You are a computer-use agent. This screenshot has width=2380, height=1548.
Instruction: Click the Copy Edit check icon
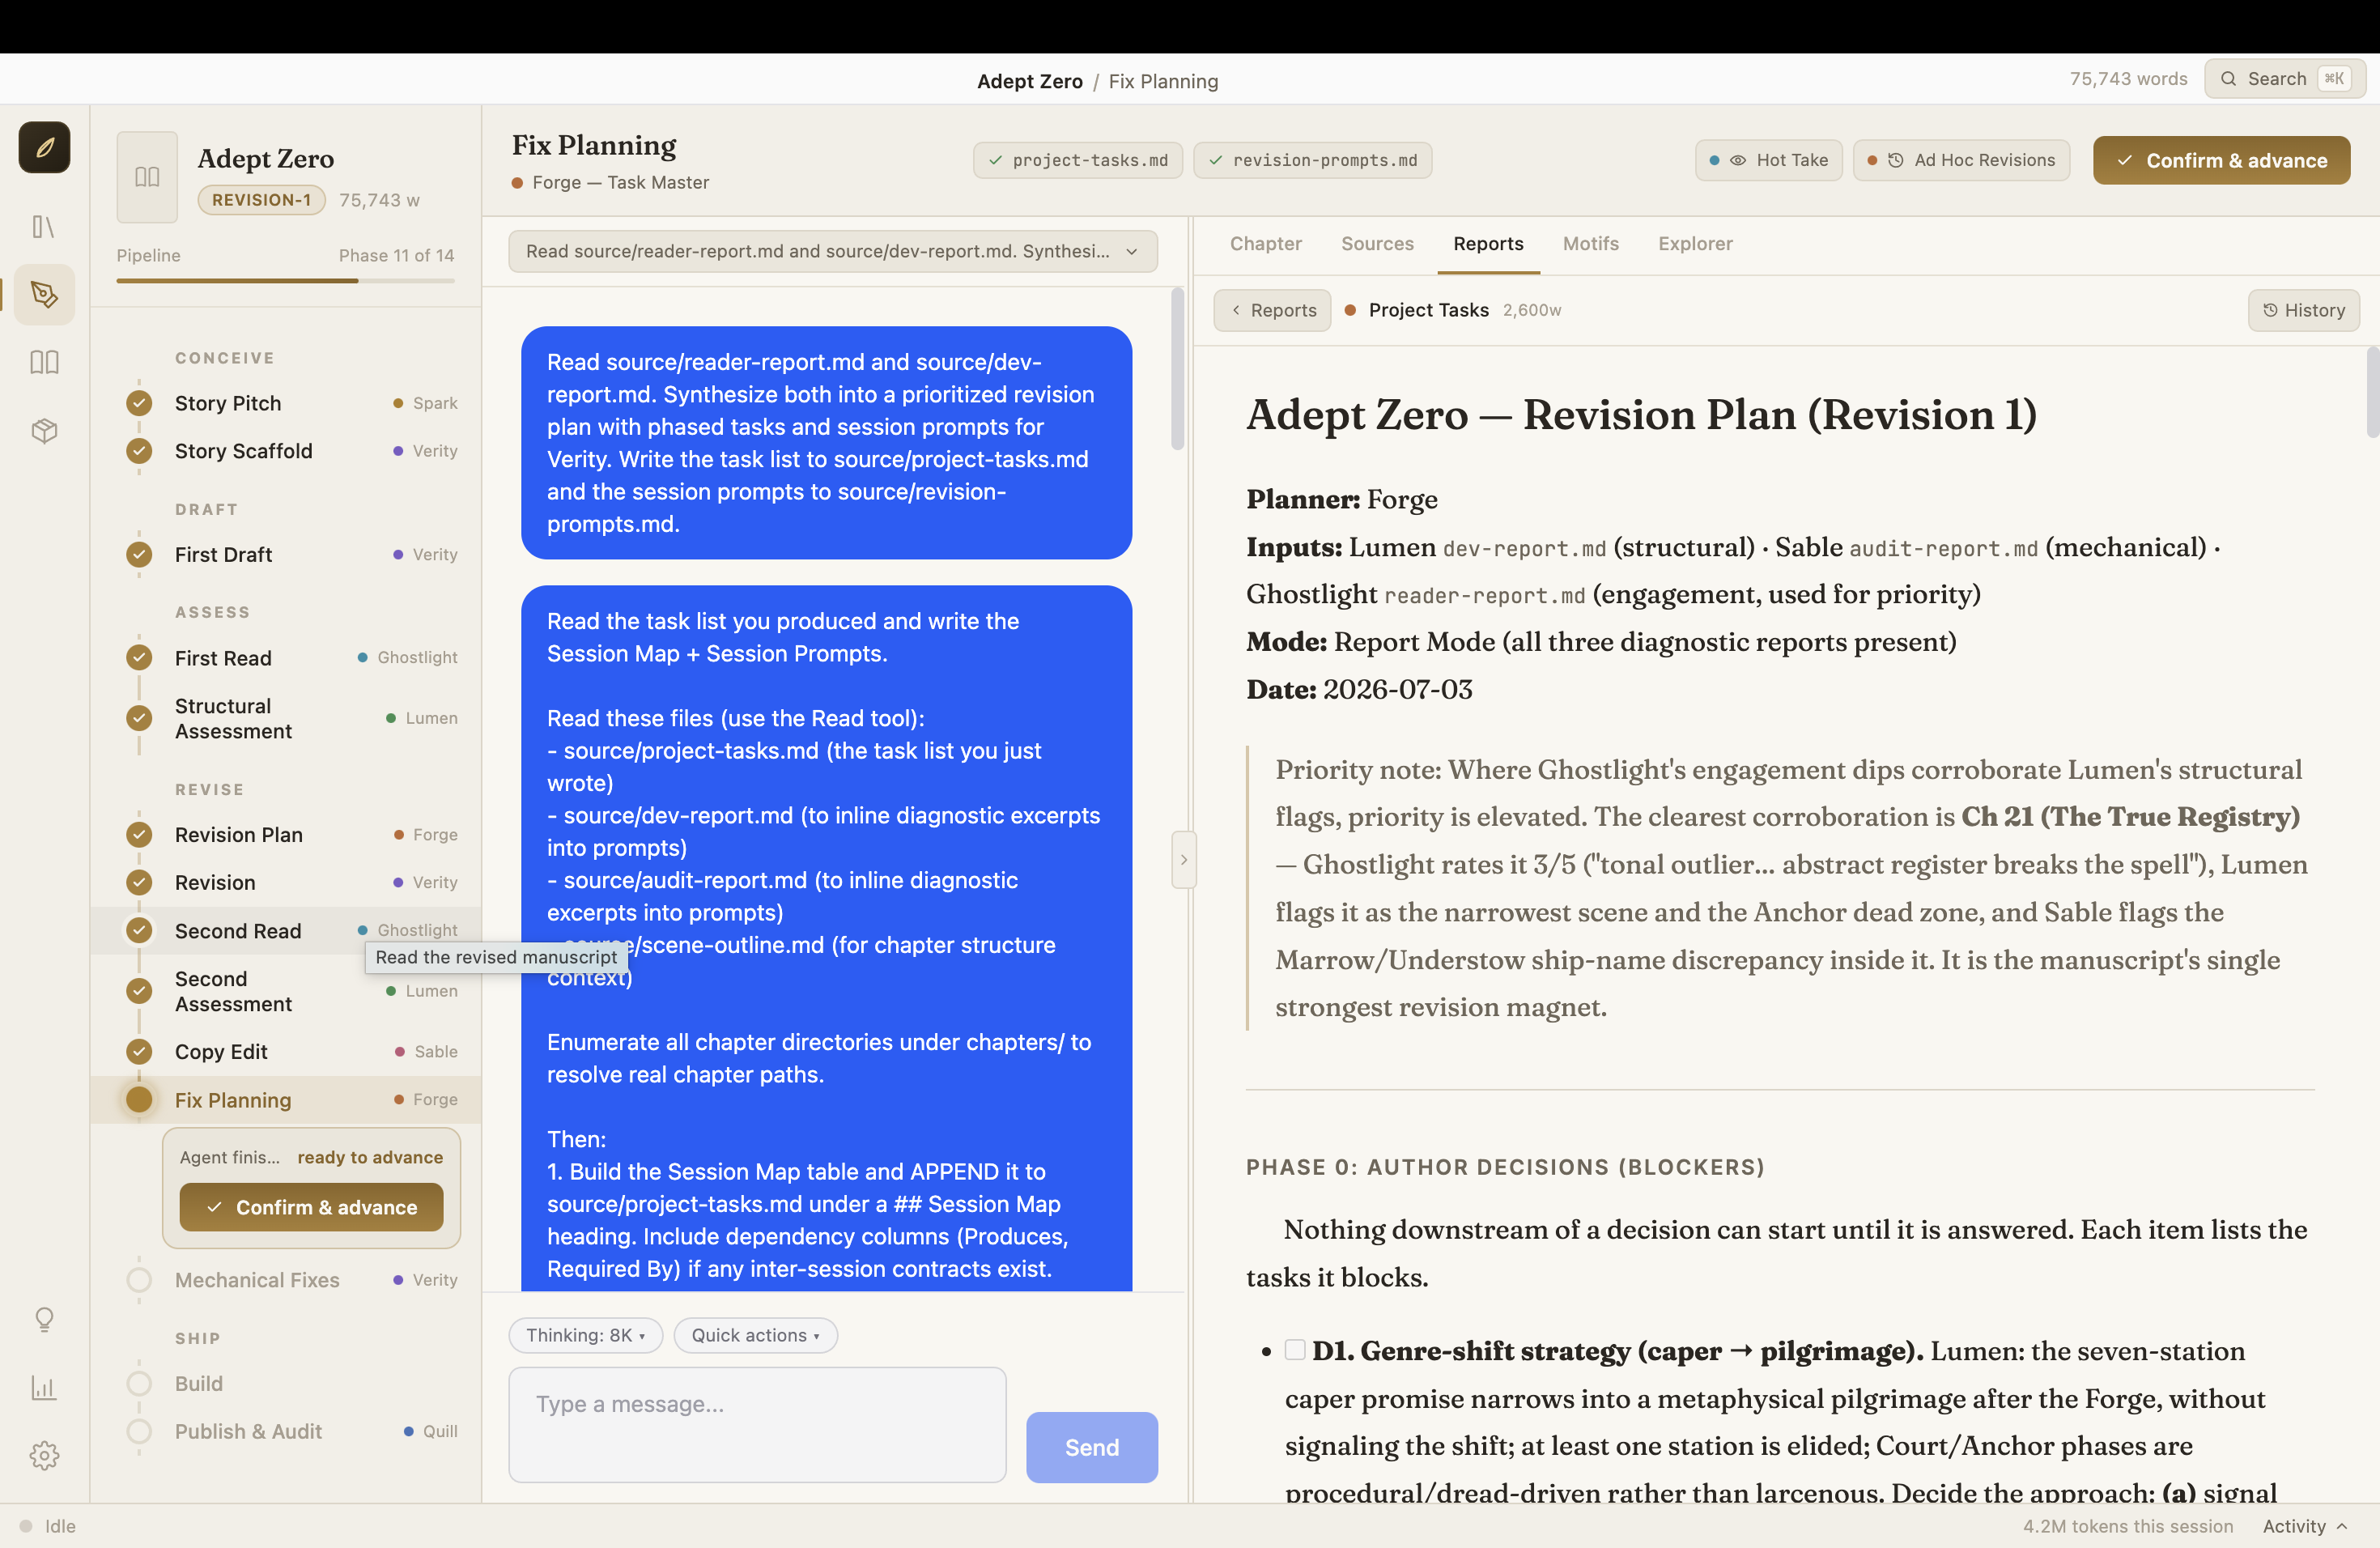[x=139, y=1052]
